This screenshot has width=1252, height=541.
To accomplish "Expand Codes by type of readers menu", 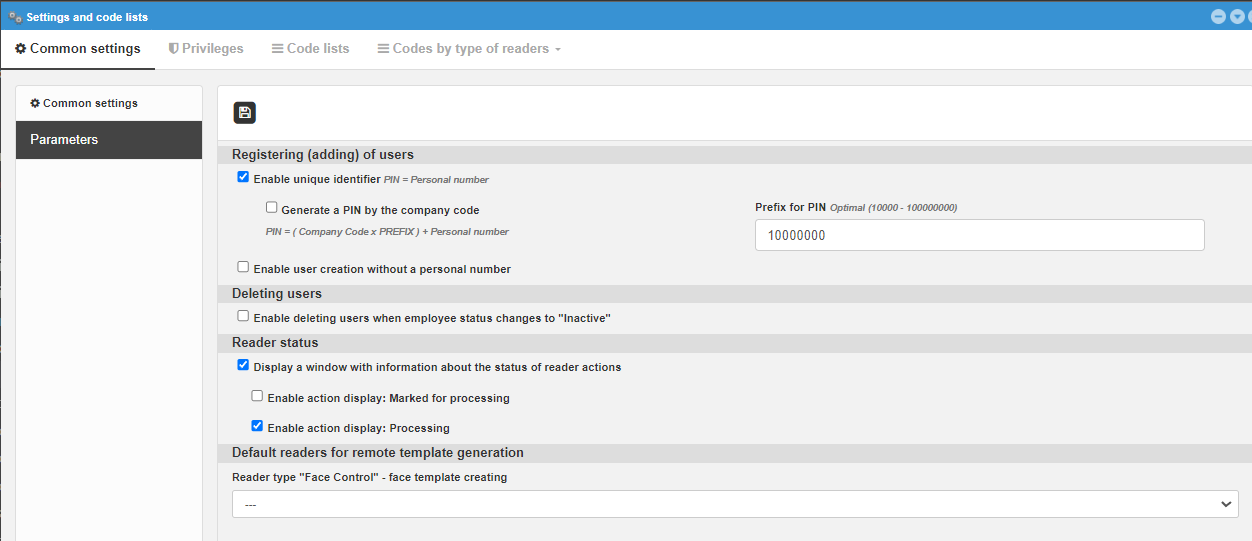I will [469, 49].
